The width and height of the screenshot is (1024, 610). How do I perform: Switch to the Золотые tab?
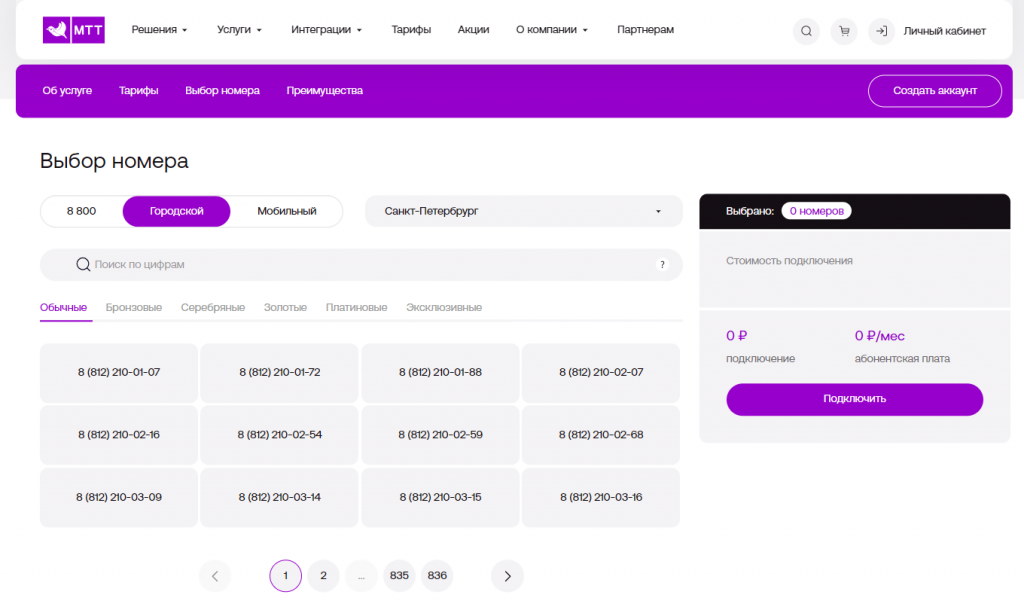pyautogui.click(x=285, y=307)
